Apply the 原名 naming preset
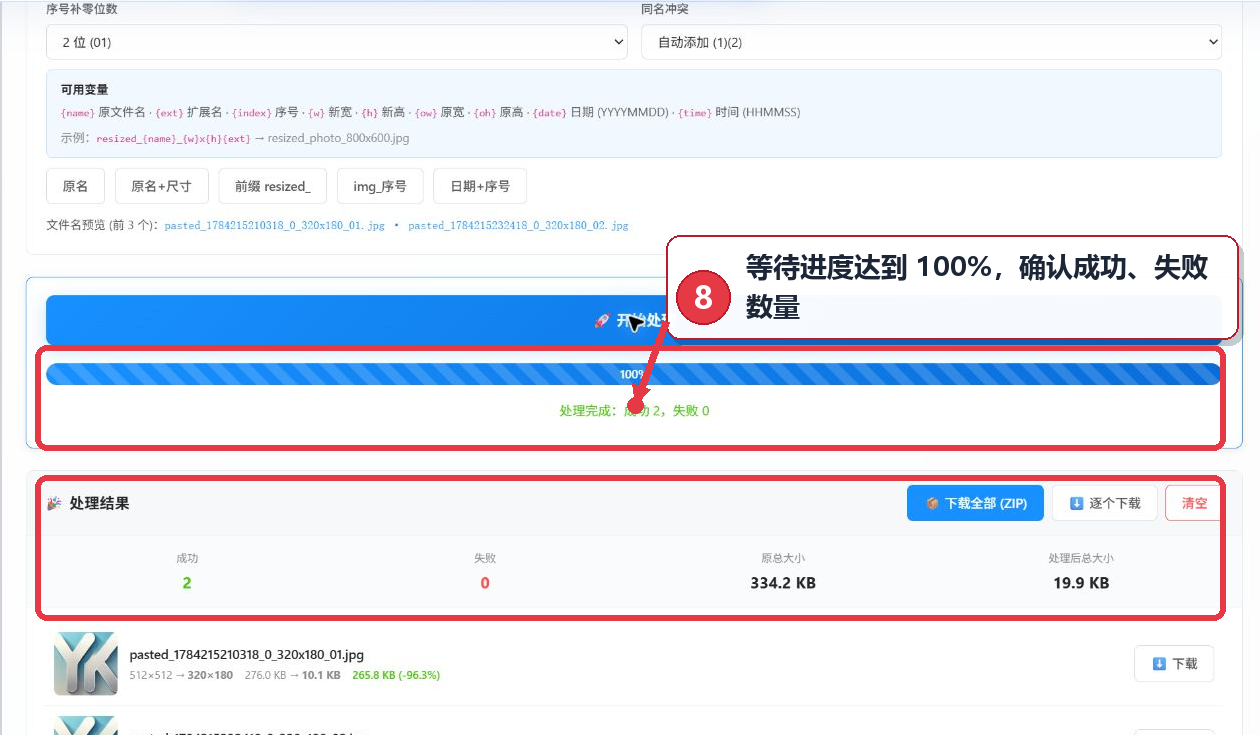This screenshot has width=1260, height=735. 76,186
